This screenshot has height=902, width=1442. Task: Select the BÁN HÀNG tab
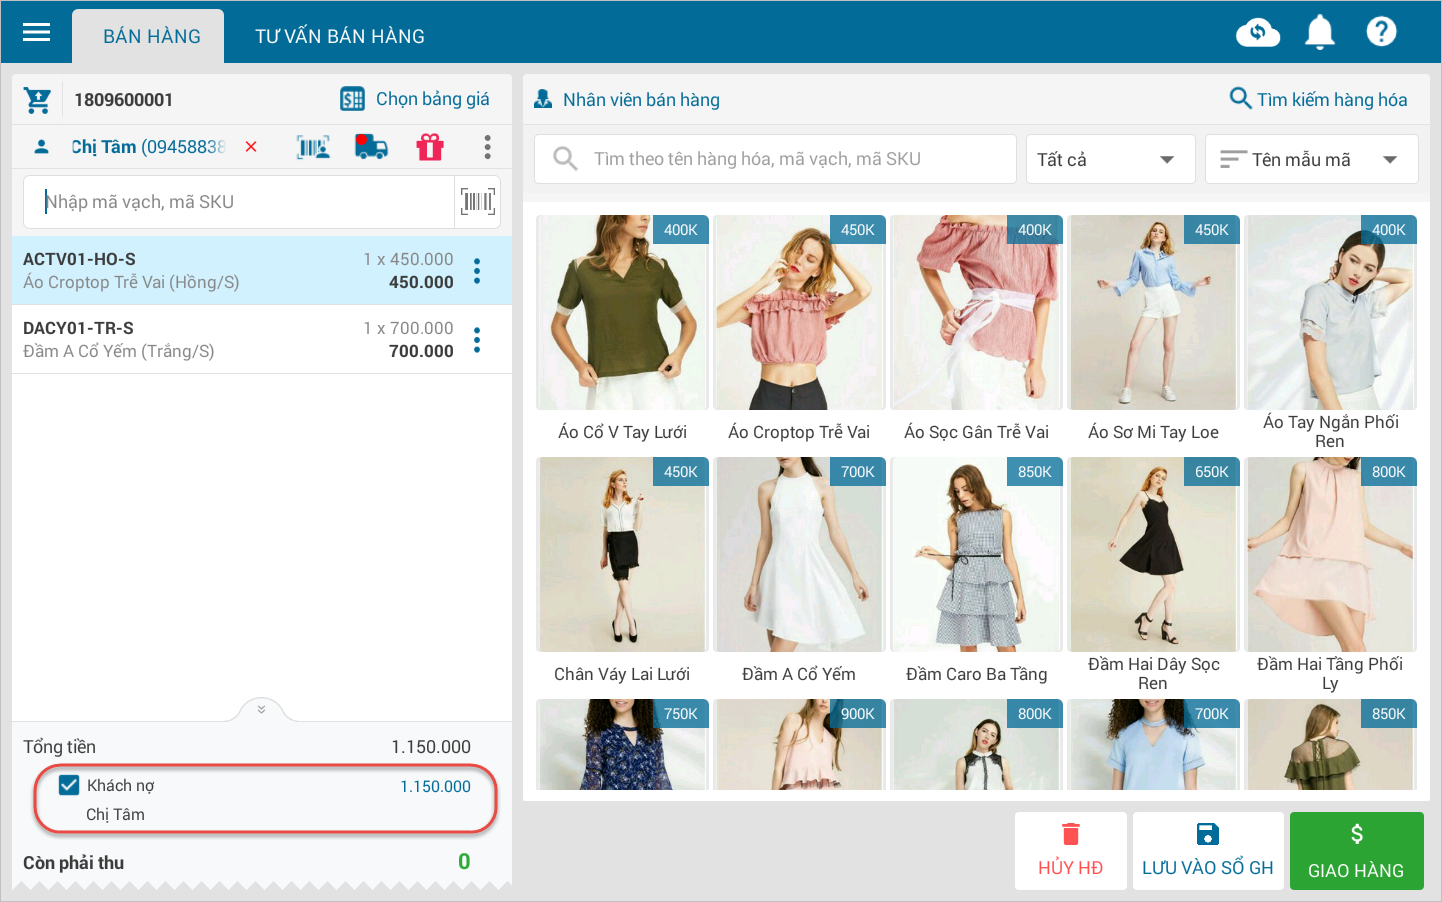152,37
